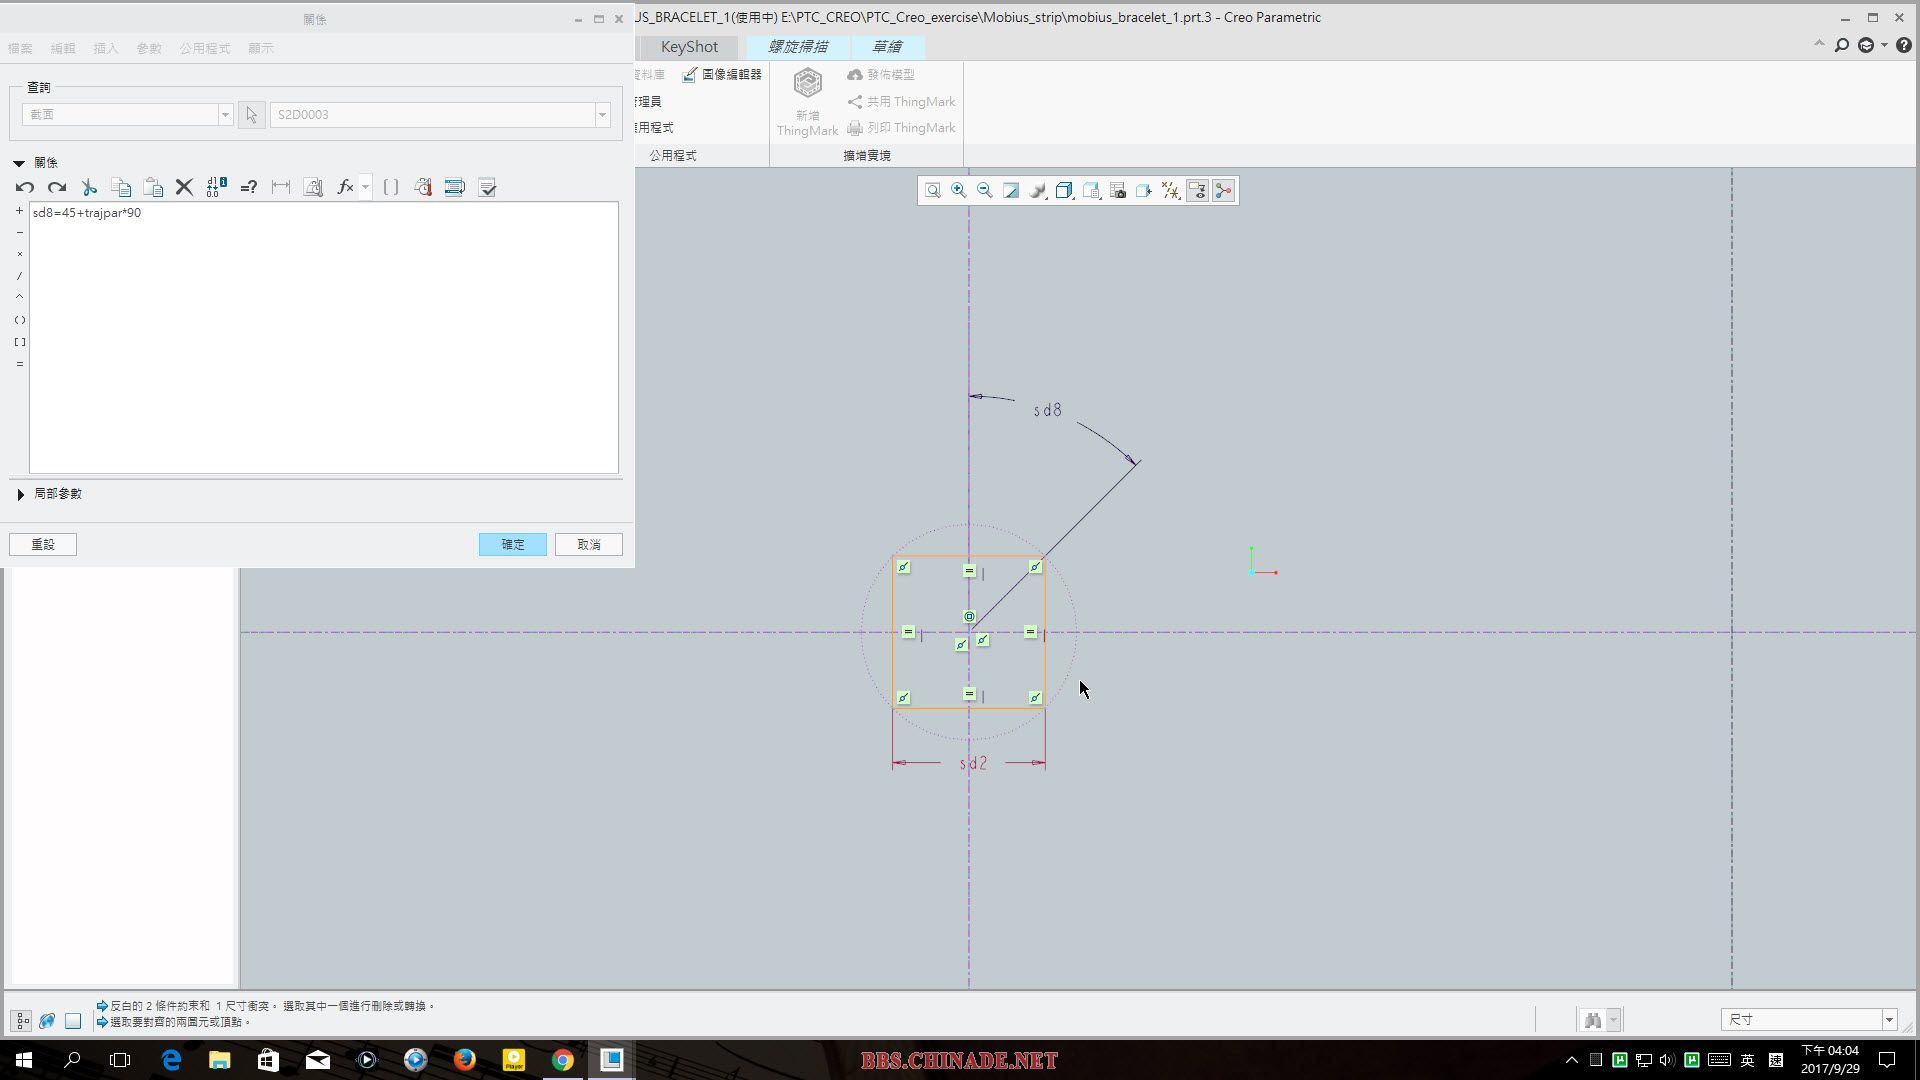The height and width of the screenshot is (1080, 1920).
Task: Delete selected relation with X icon
Action: coord(184,187)
